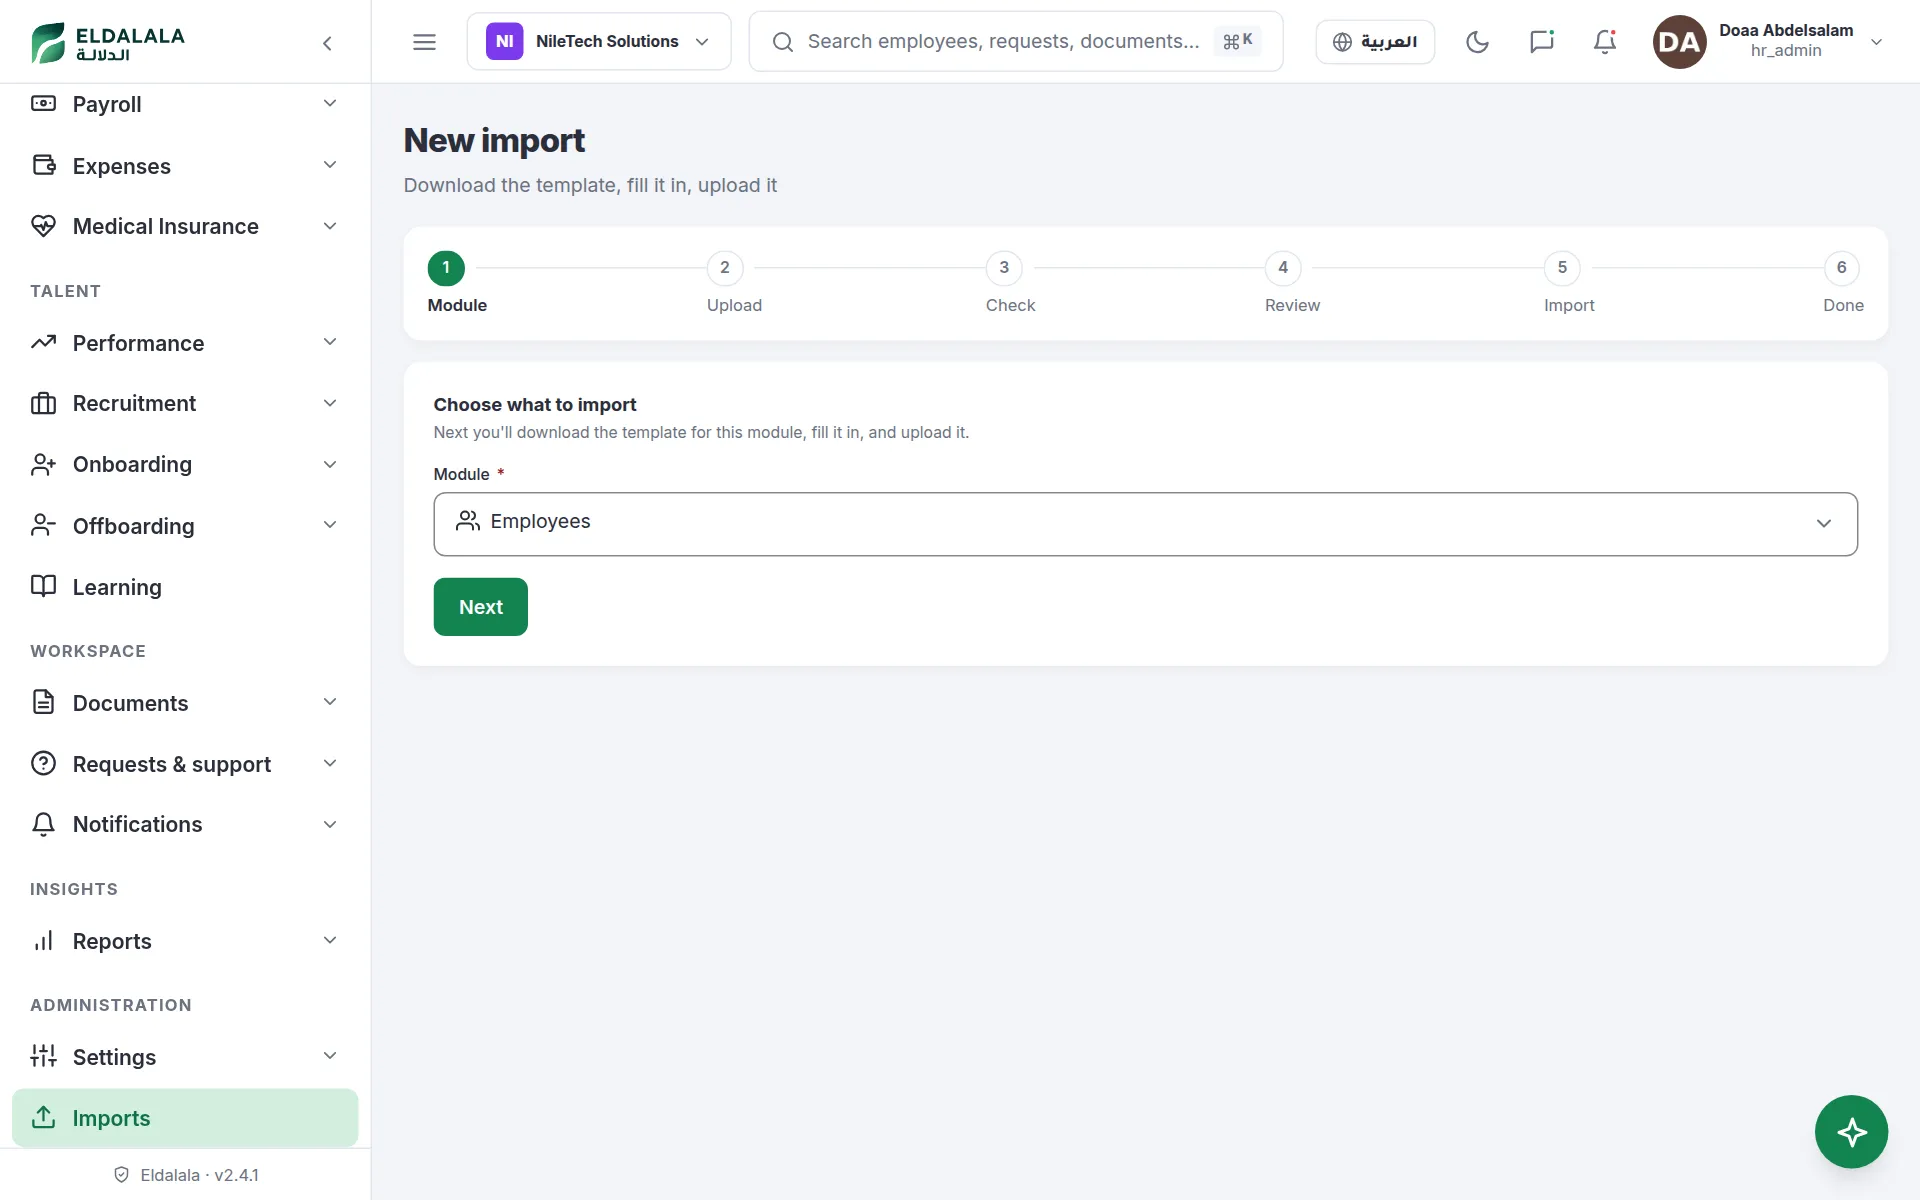Screen dimensions: 1920x1200
Task: Open the Recruitment menu item
Action: tap(185, 403)
